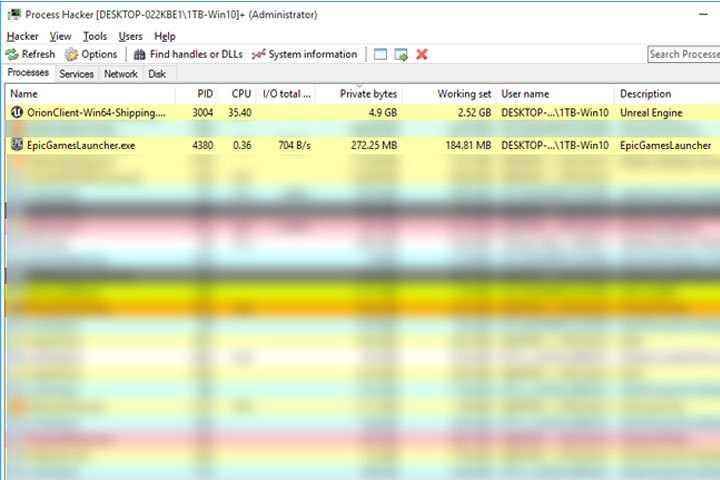Click the 0.36 CPU value
720x480 pixels.
click(x=242, y=145)
